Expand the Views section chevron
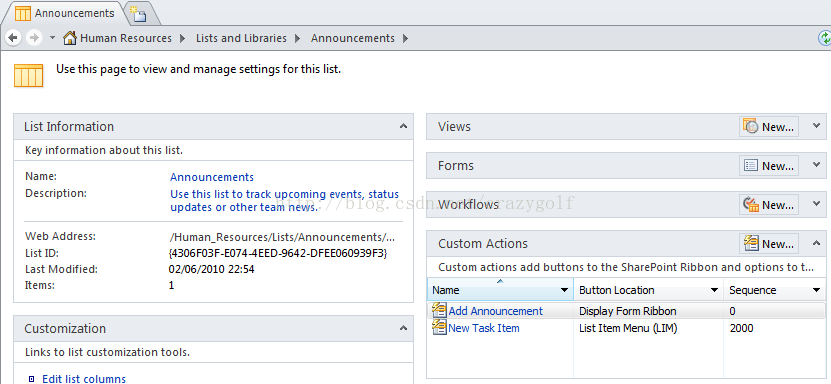Screen dimensions: 831x384 pyautogui.click(x=816, y=126)
